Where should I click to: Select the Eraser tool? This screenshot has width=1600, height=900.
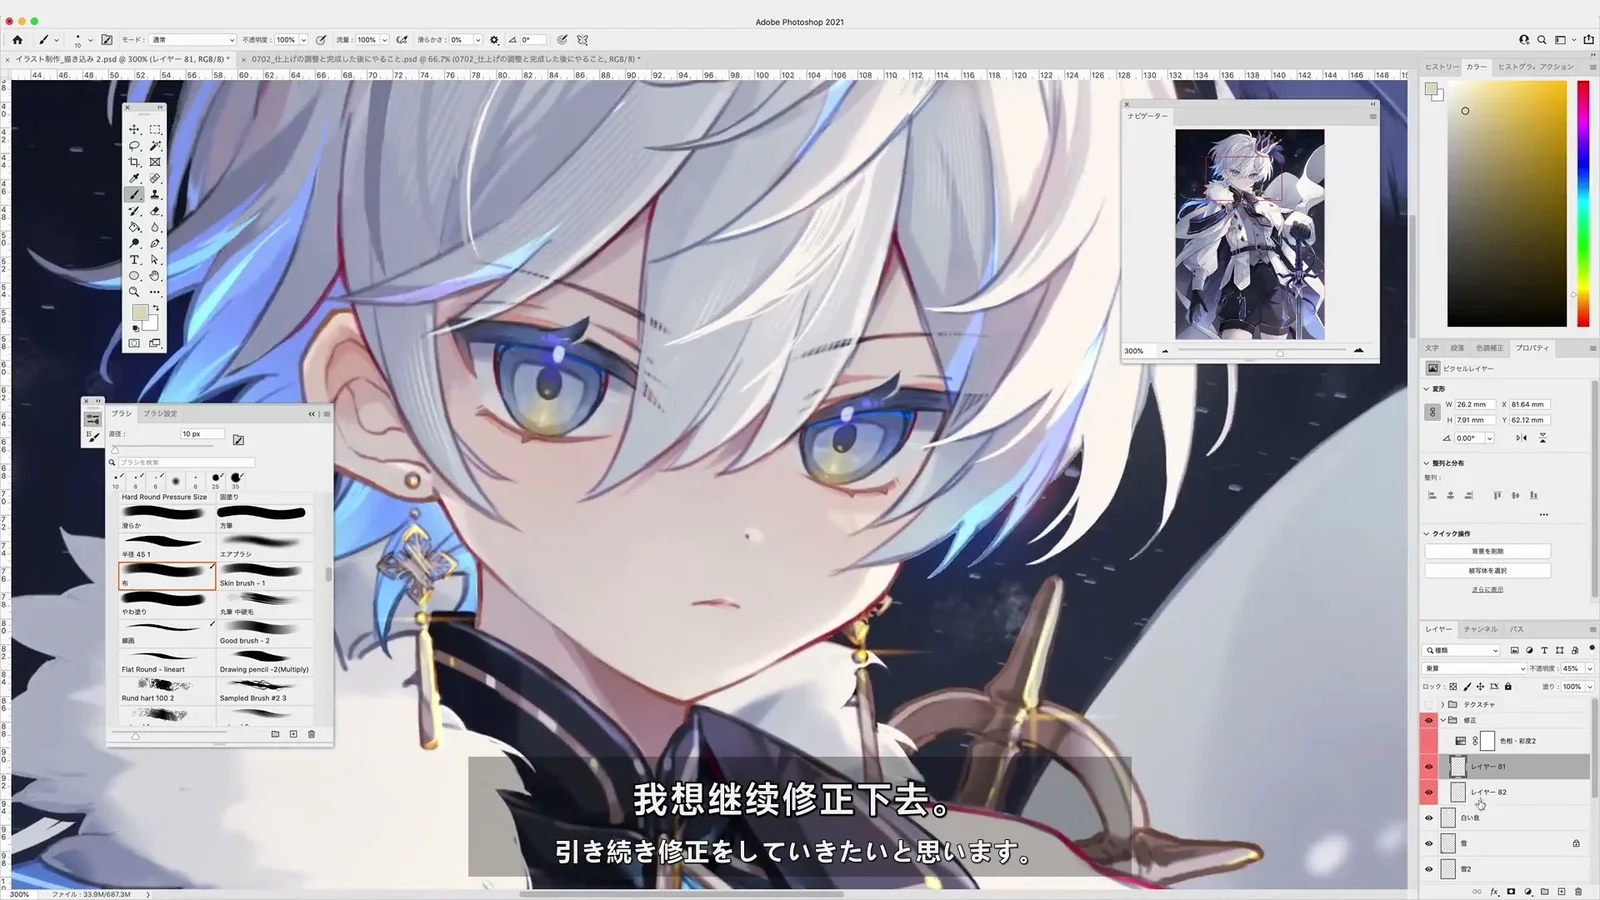(155, 211)
